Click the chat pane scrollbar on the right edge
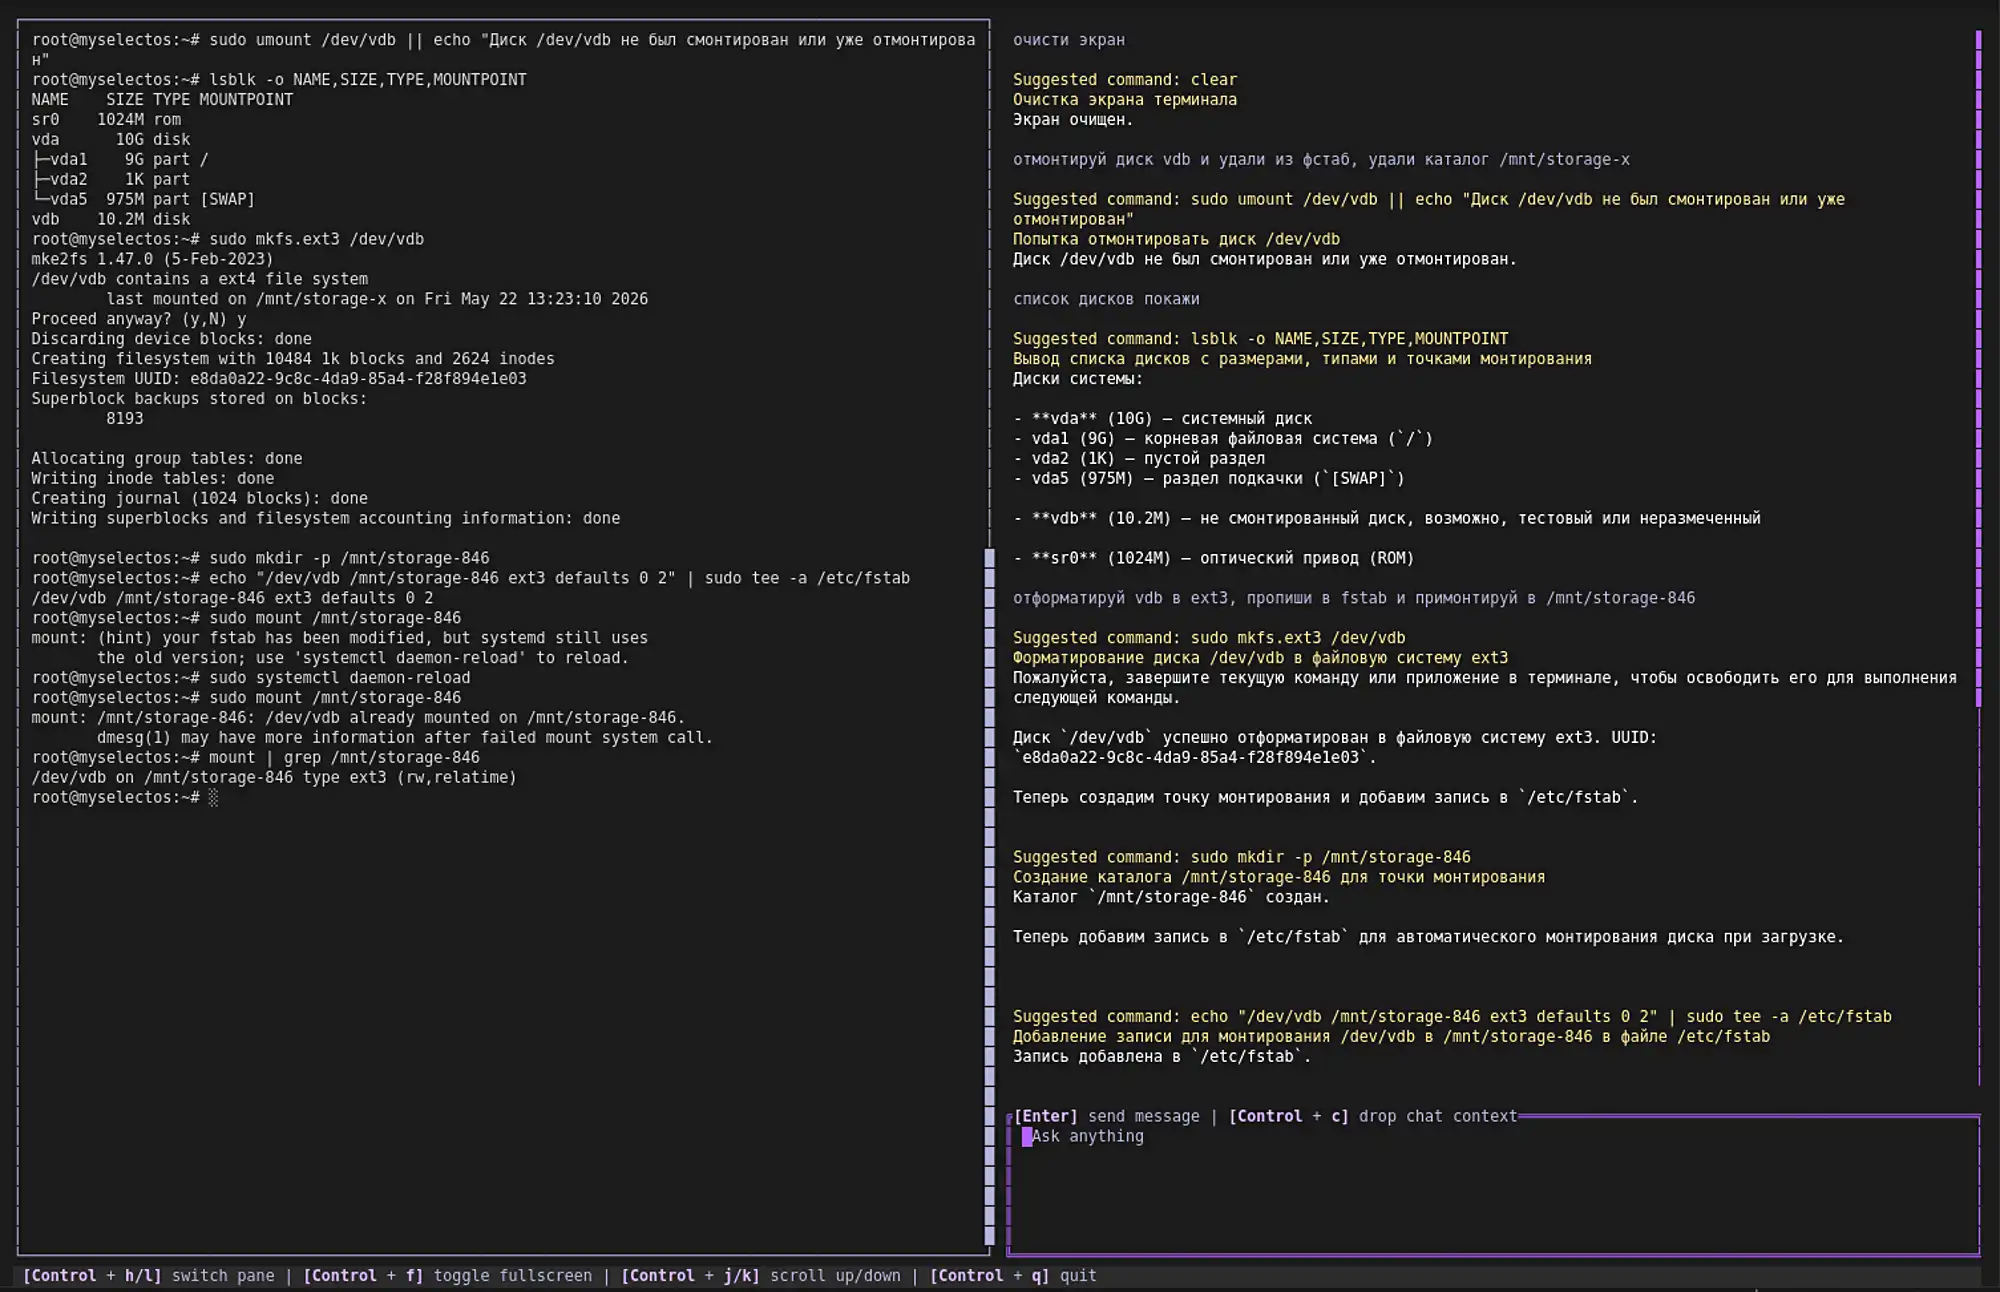The width and height of the screenshot is (2000, 1292). pos(1978,368)
